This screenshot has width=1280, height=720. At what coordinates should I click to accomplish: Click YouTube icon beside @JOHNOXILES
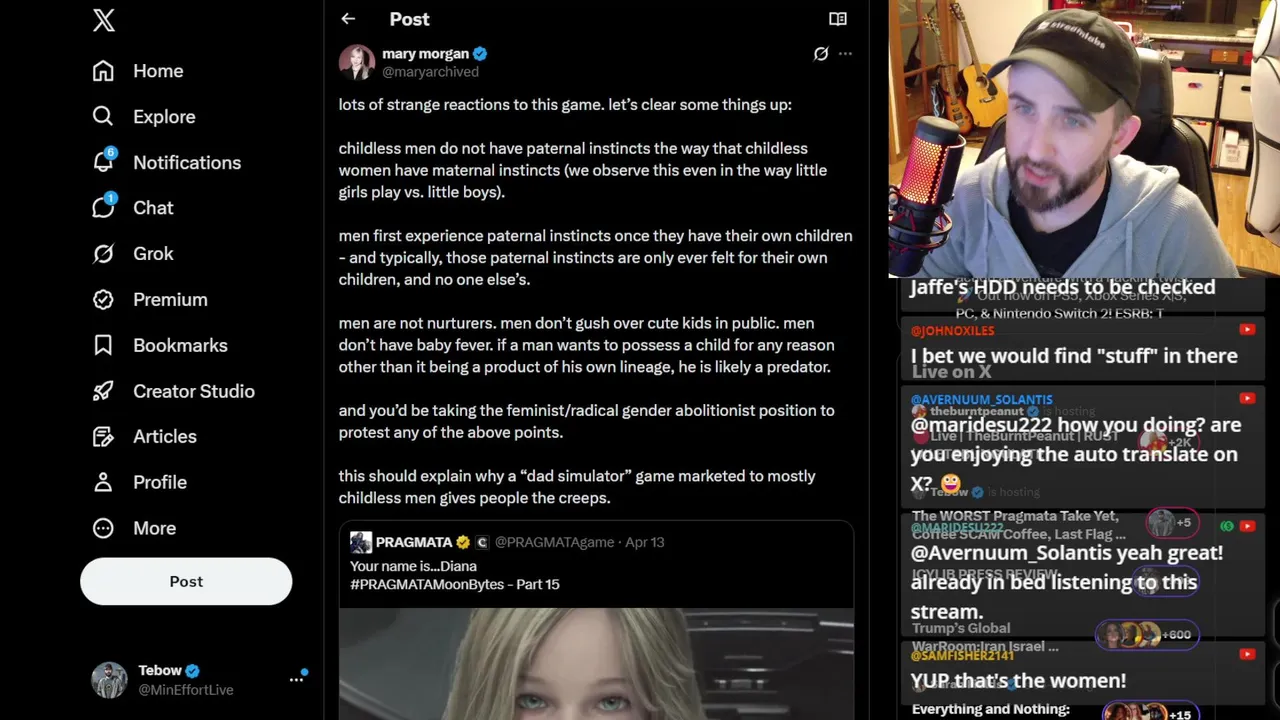[1247, 330]
